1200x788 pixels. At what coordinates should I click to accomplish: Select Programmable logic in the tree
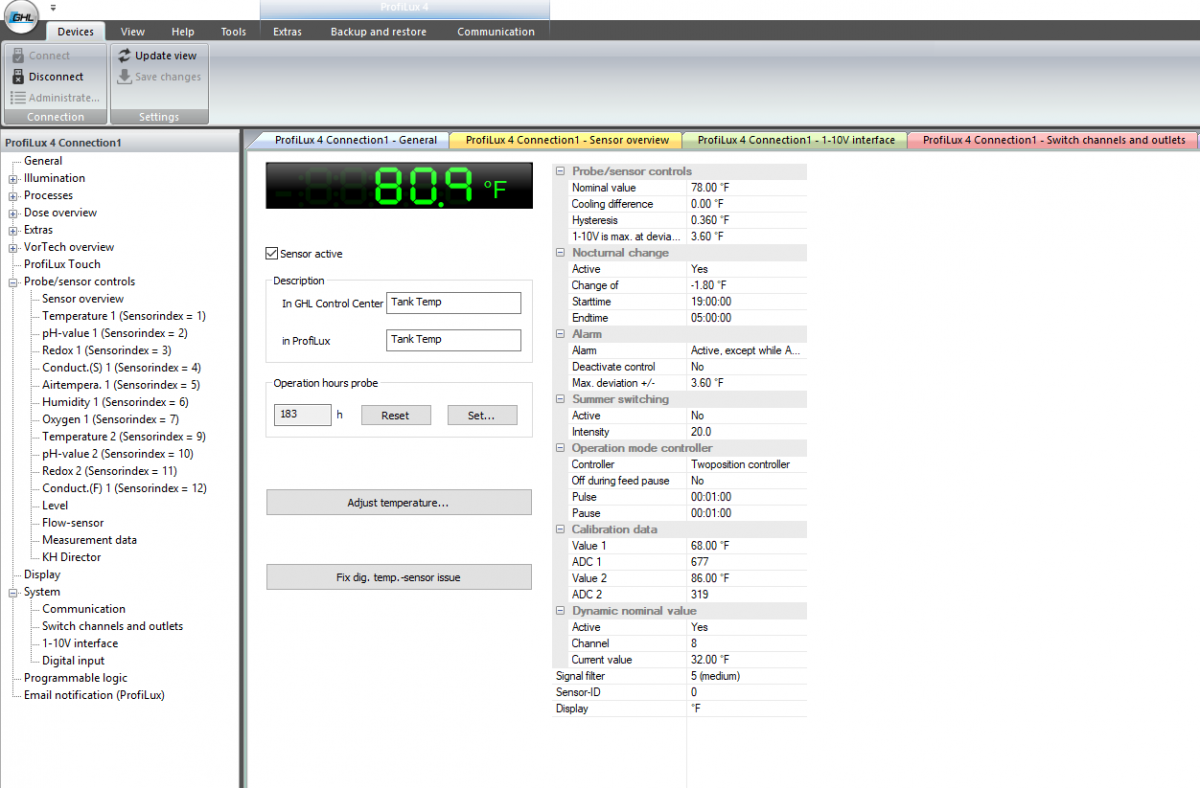pyautogui.click(x=76, y=678)
